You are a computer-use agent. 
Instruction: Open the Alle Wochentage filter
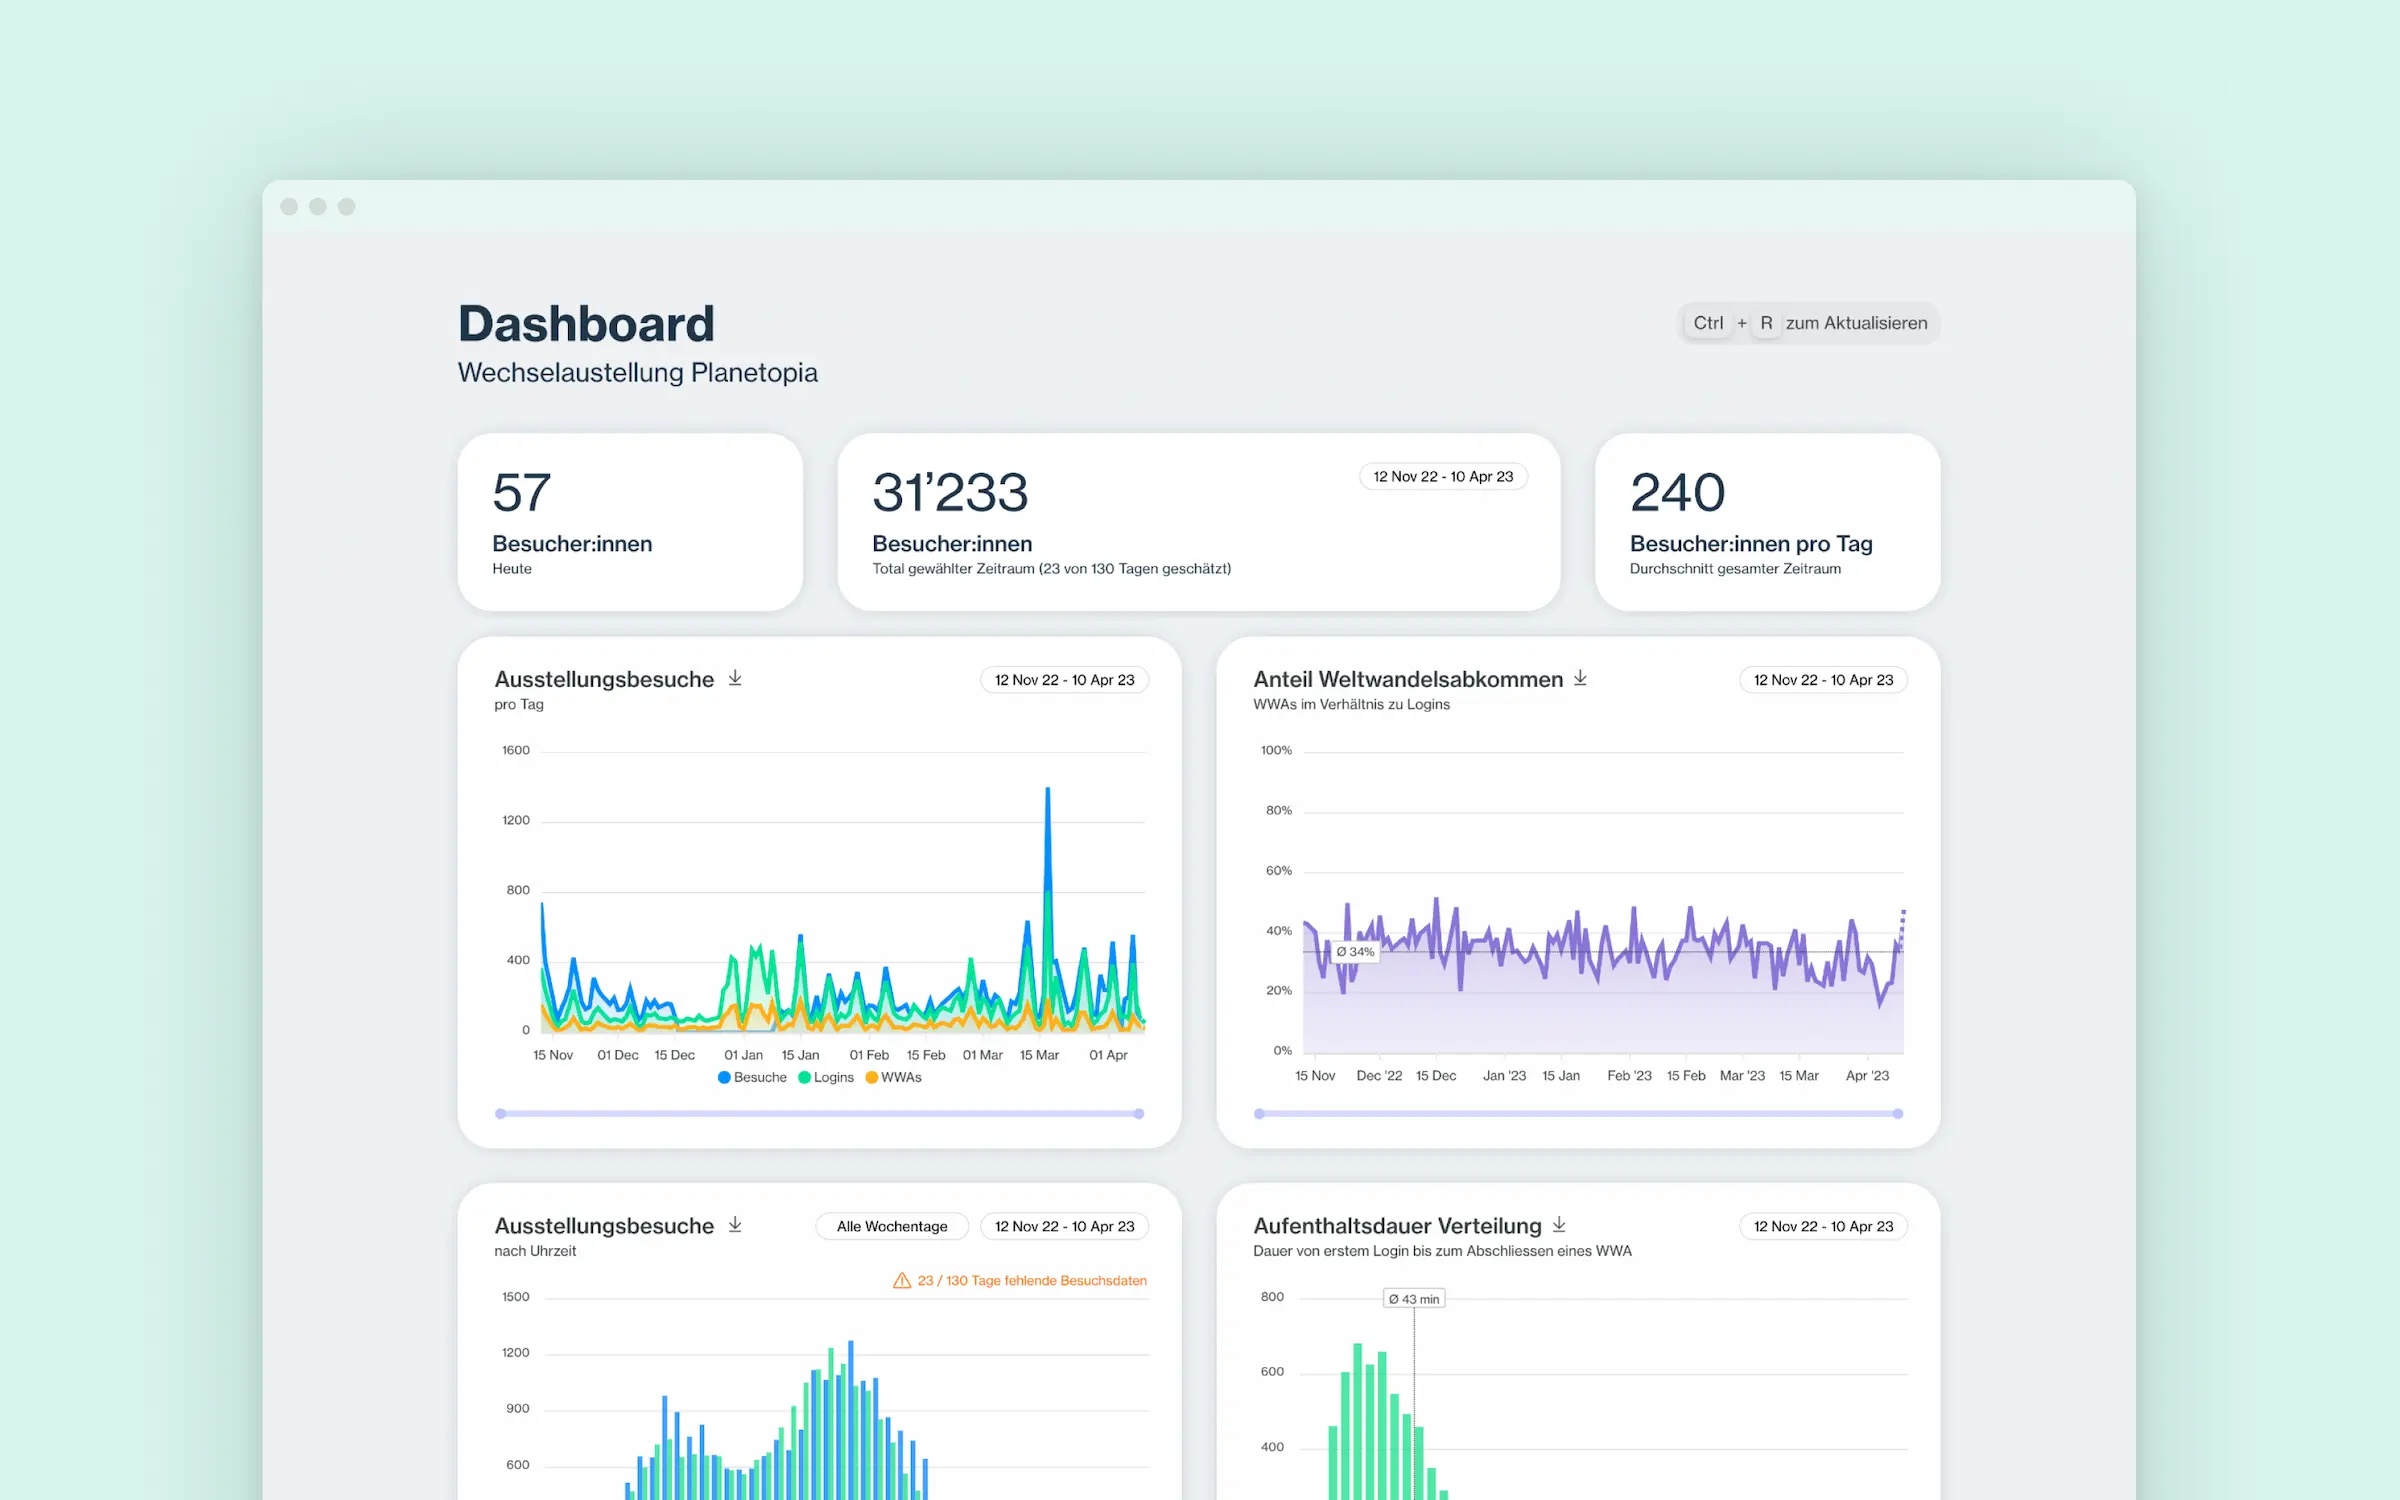[892, 1226]
